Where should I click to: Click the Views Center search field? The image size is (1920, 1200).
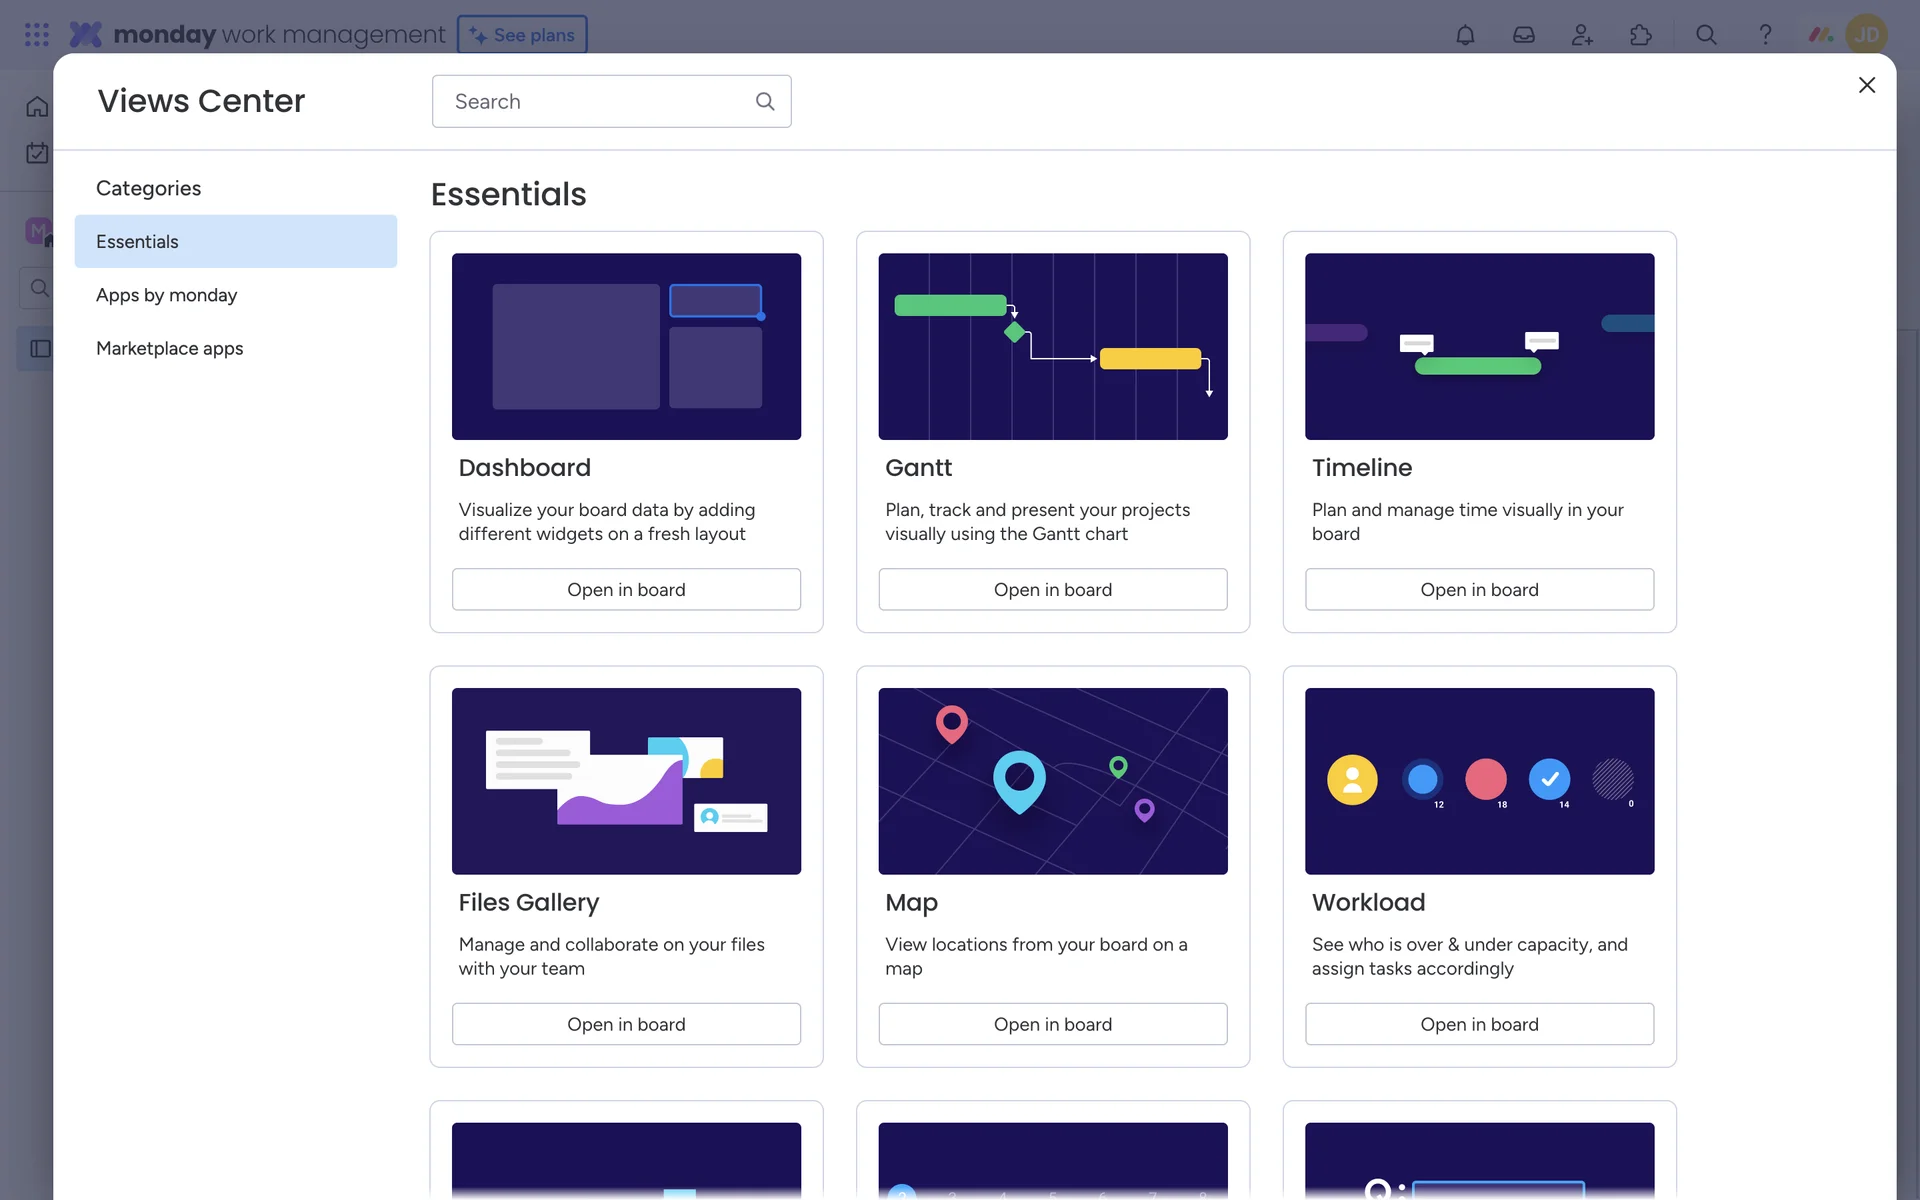(x=600, y=101)
